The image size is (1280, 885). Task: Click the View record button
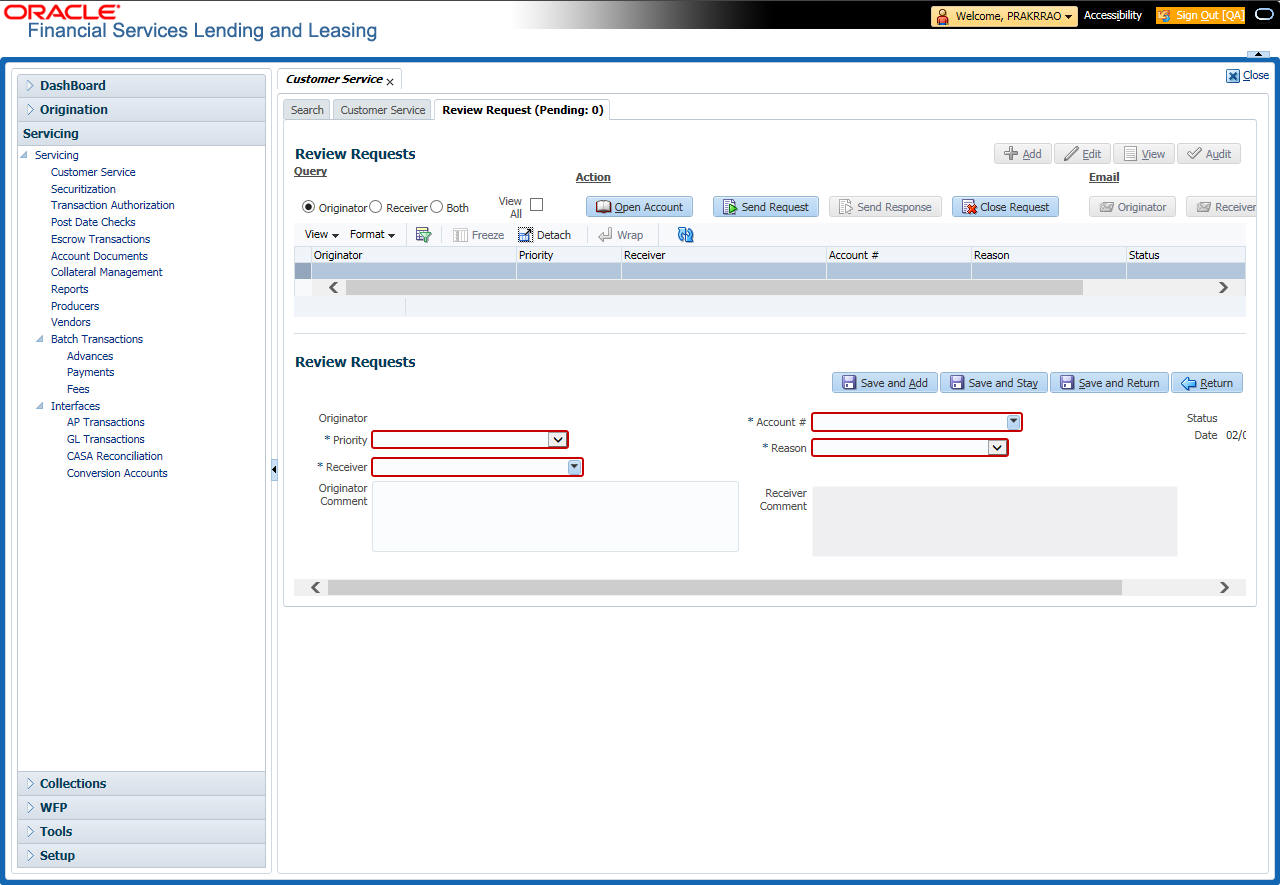1144,154
